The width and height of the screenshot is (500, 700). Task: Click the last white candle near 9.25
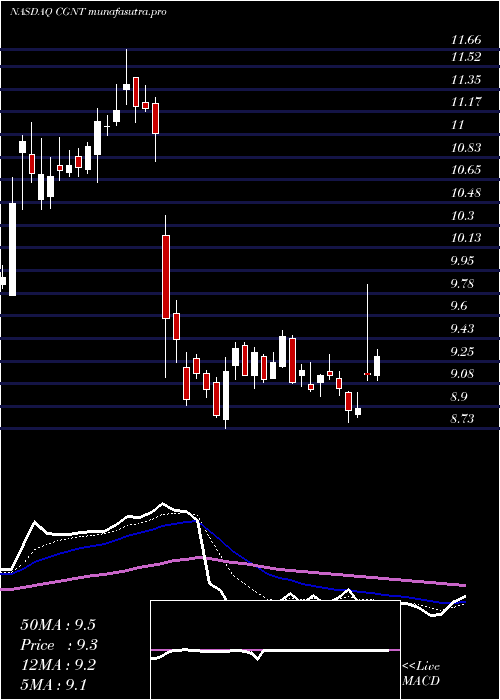(x=377, y=366)
